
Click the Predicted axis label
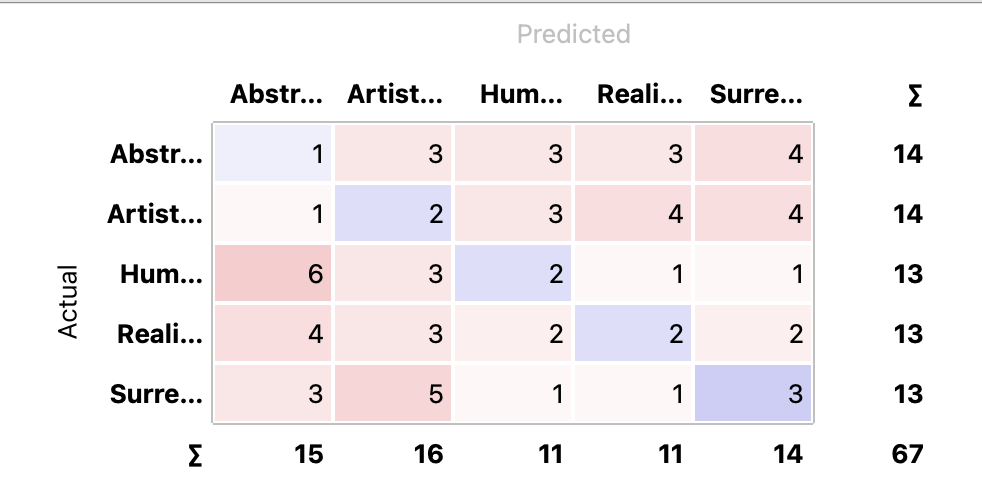pos(574,34)
